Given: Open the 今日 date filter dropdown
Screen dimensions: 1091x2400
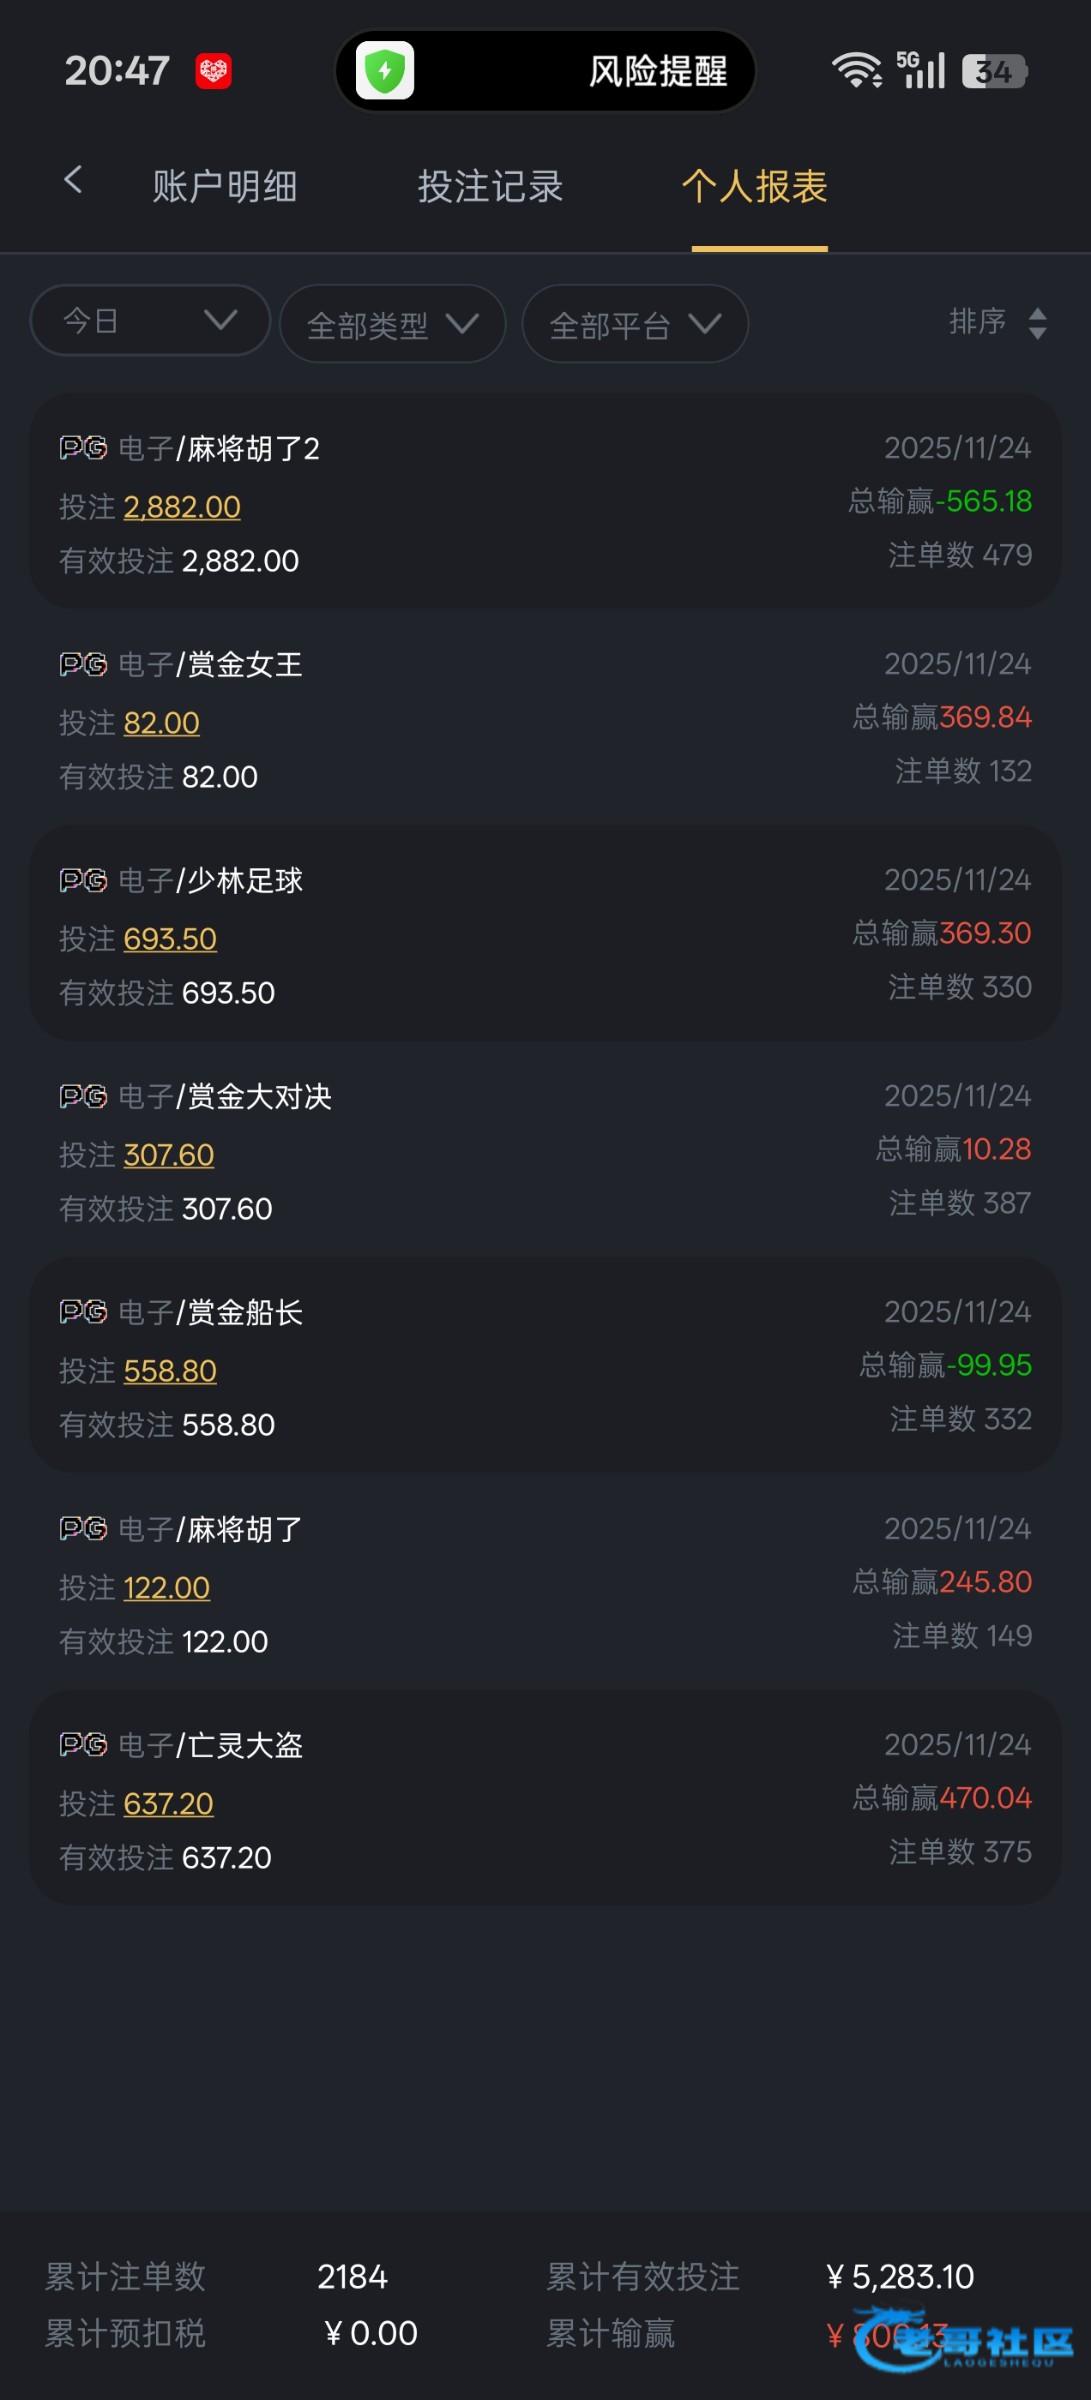Looking at the screenshot, I should click(150, 321).
